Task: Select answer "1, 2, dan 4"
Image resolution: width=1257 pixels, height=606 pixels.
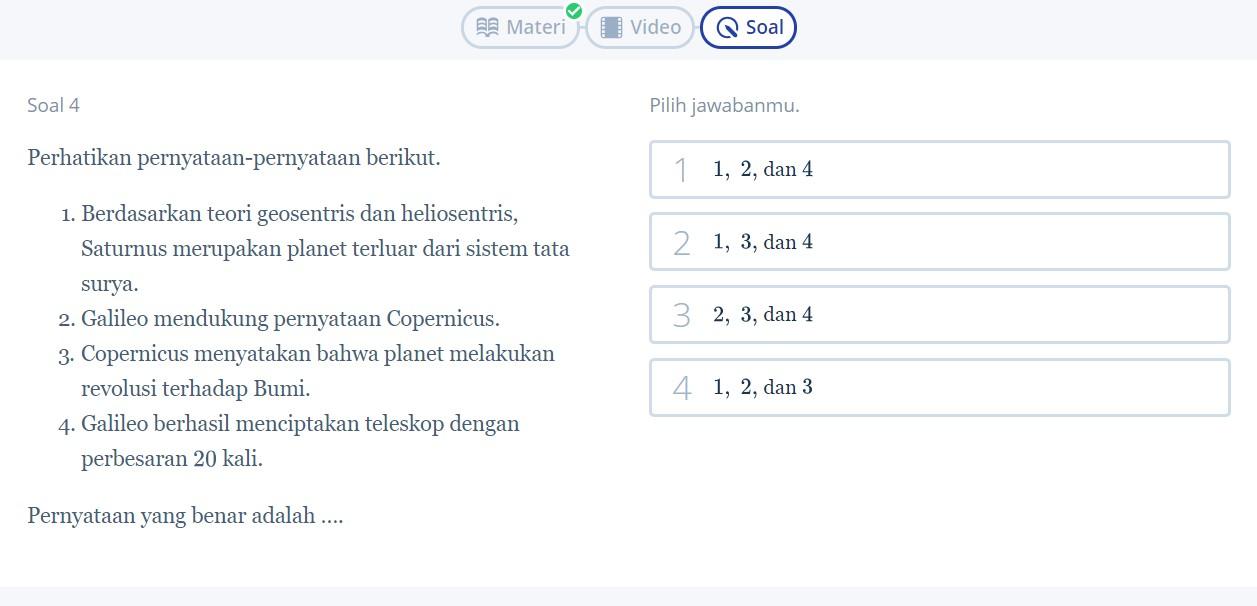Action: tap(939, 170)
